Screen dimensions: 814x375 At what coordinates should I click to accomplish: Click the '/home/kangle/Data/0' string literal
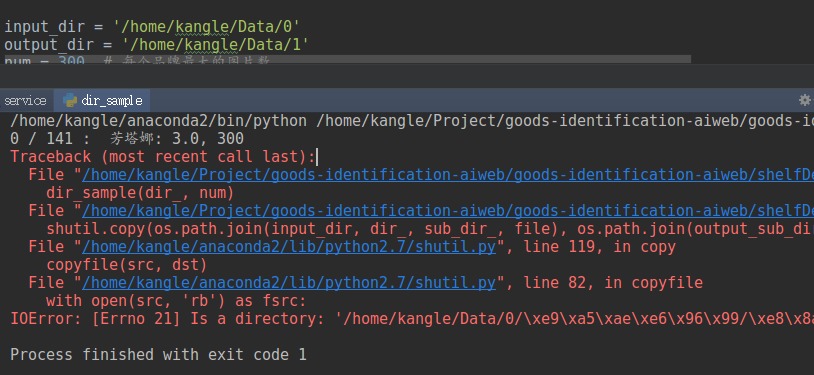point(206,26)
